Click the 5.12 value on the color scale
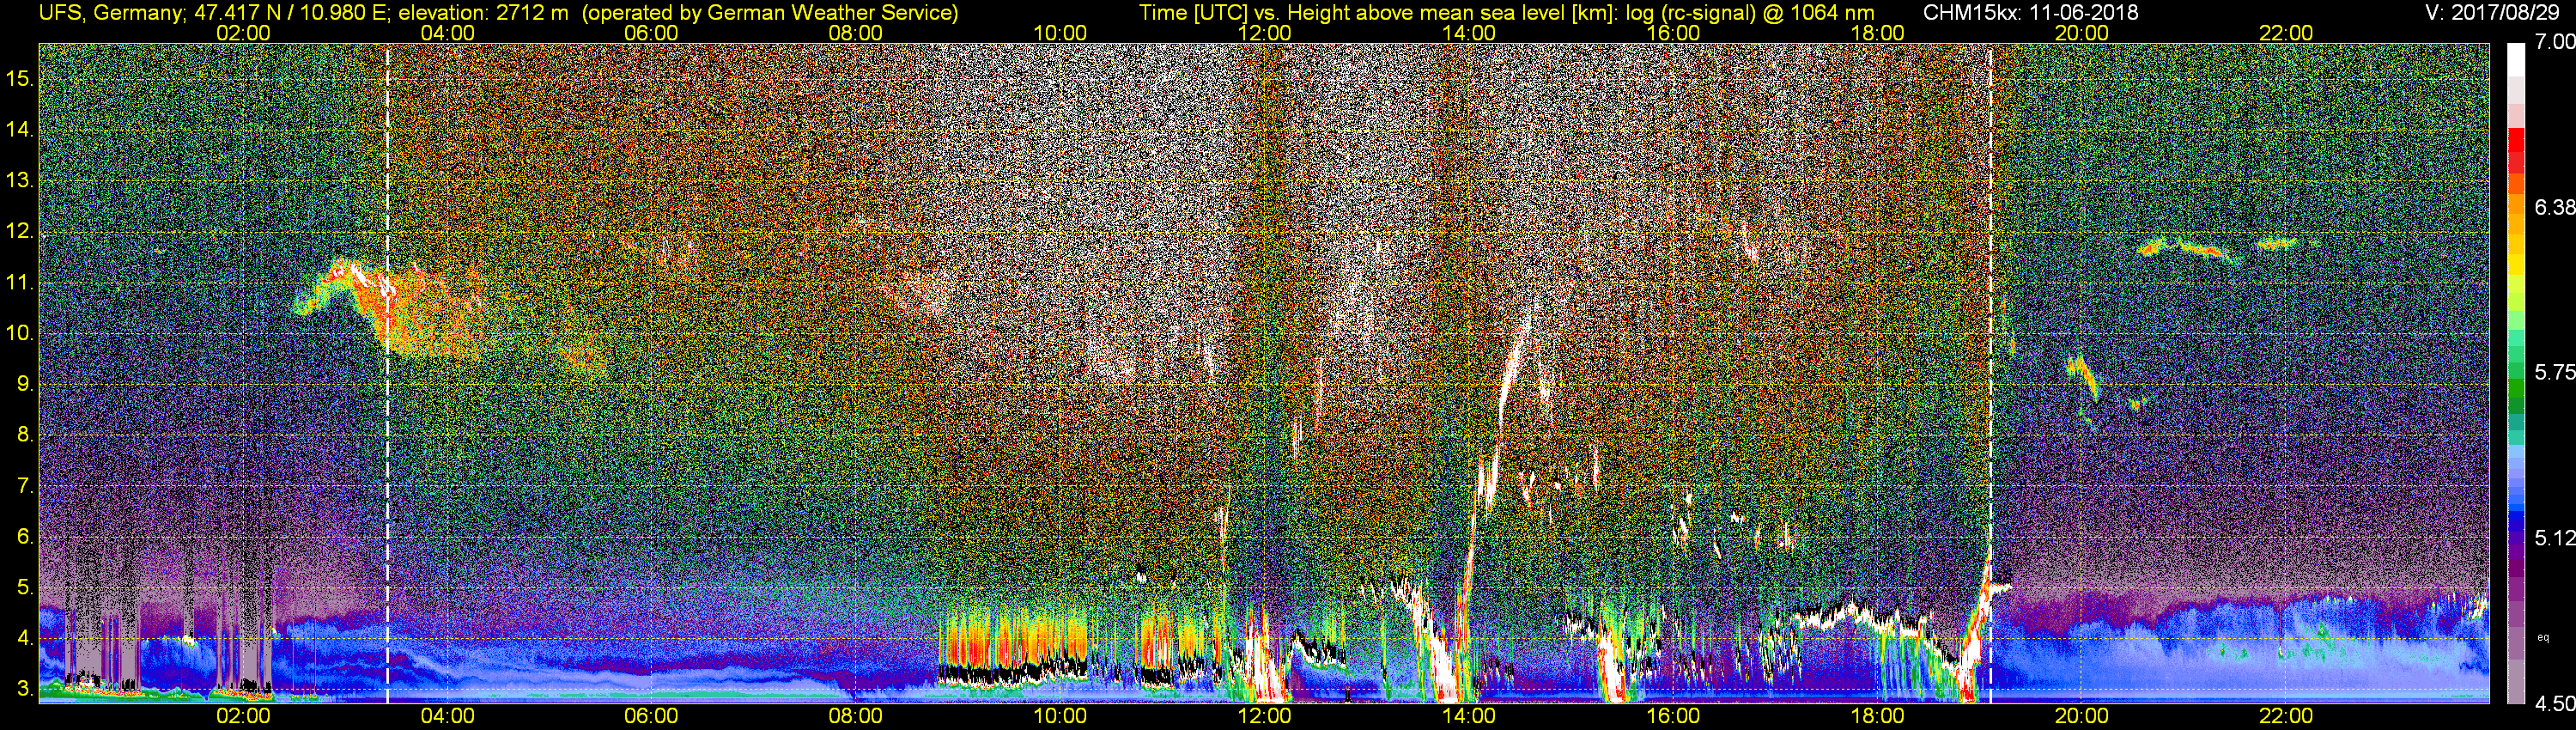Viewport: 2576px width, 730px height. pos(2555,538)
